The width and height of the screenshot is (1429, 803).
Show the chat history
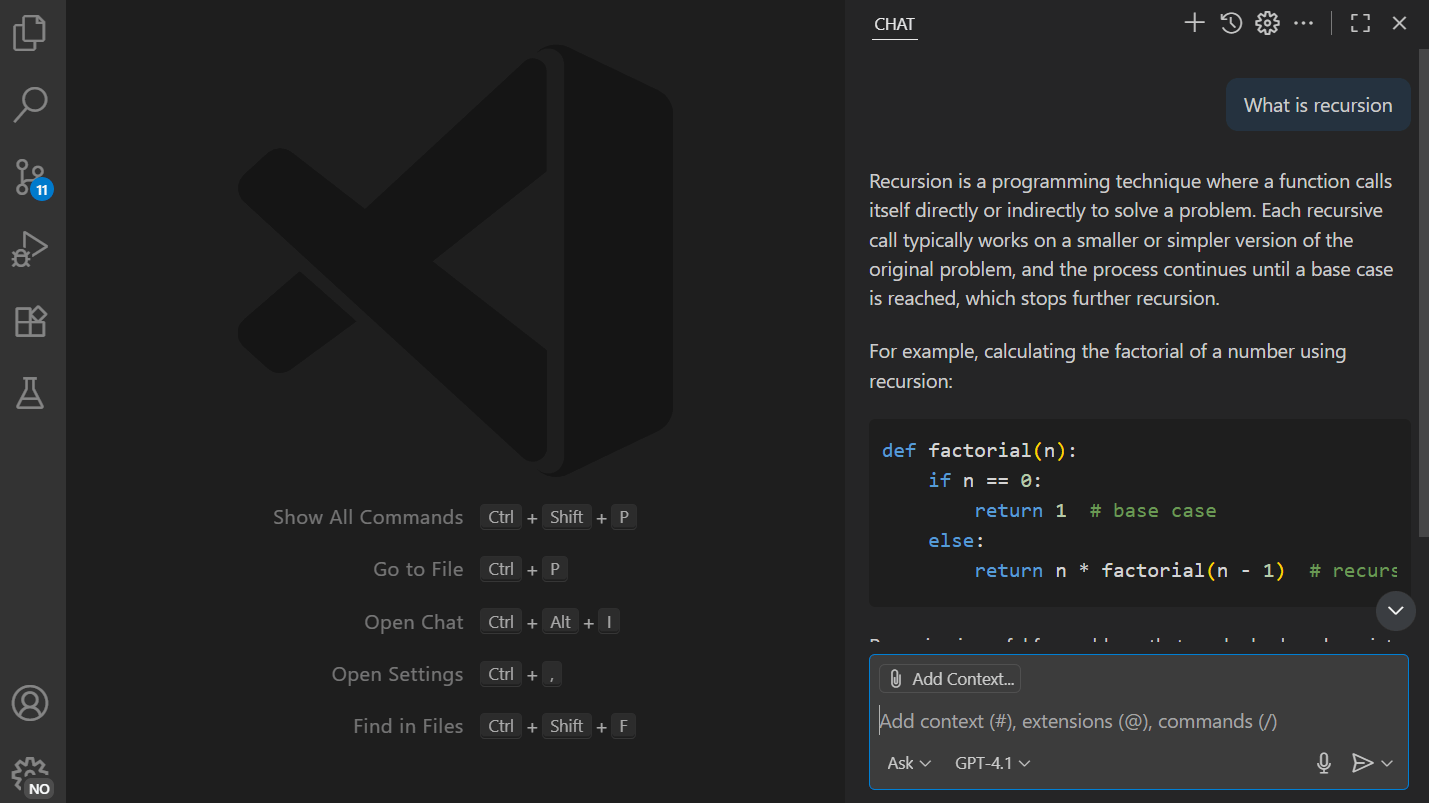coord(1230,22)
